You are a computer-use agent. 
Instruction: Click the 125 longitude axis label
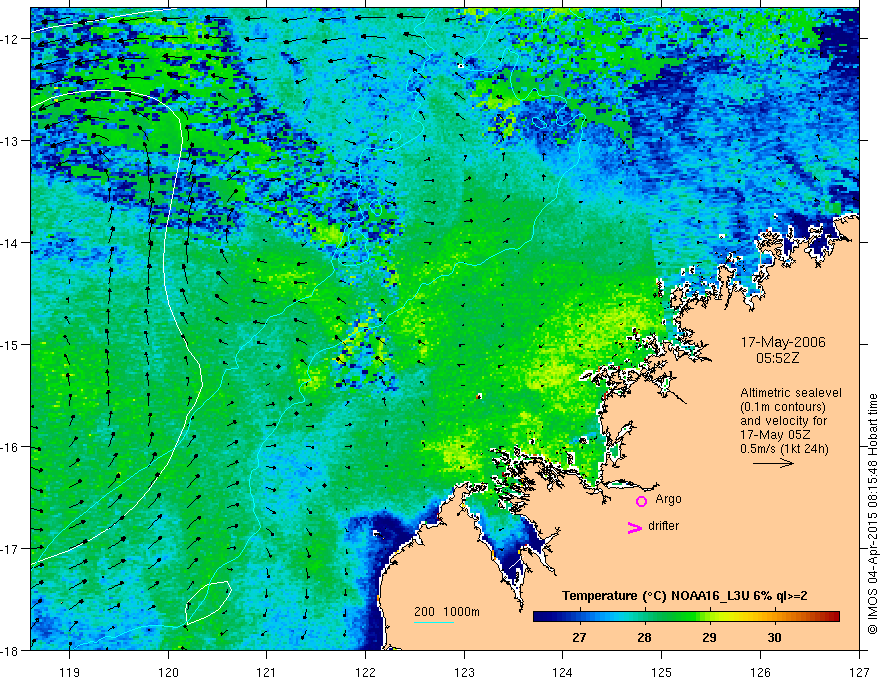point(661,672)
